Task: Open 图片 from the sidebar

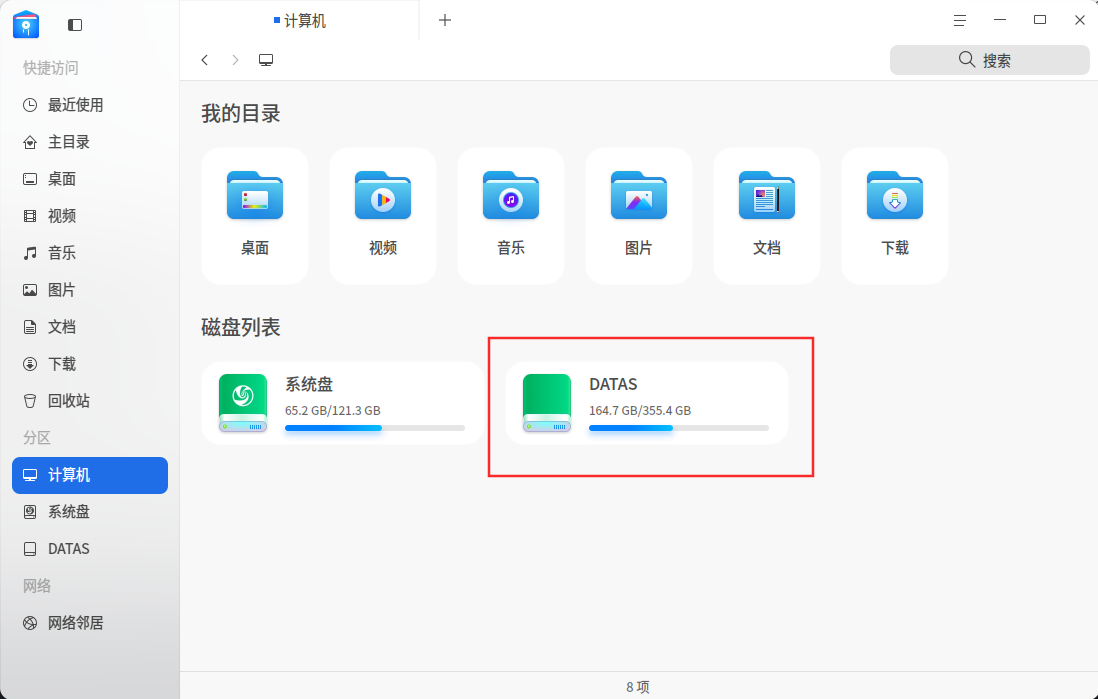Action: coord(90,290)
